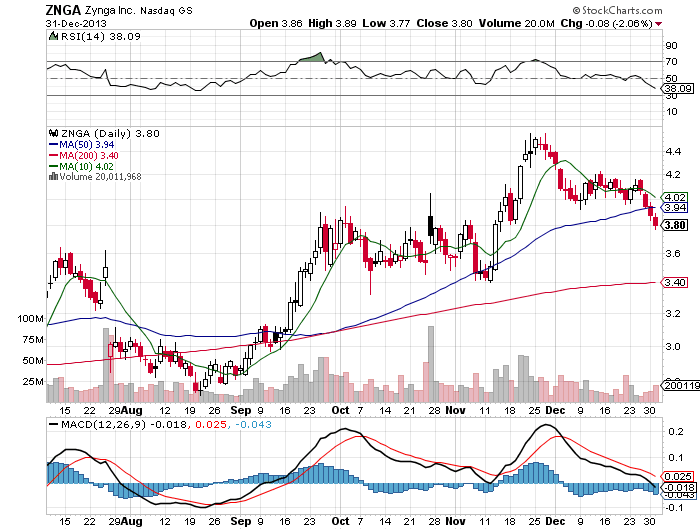Click the -0.1 MACD axis label

click(x=674, y=508)
